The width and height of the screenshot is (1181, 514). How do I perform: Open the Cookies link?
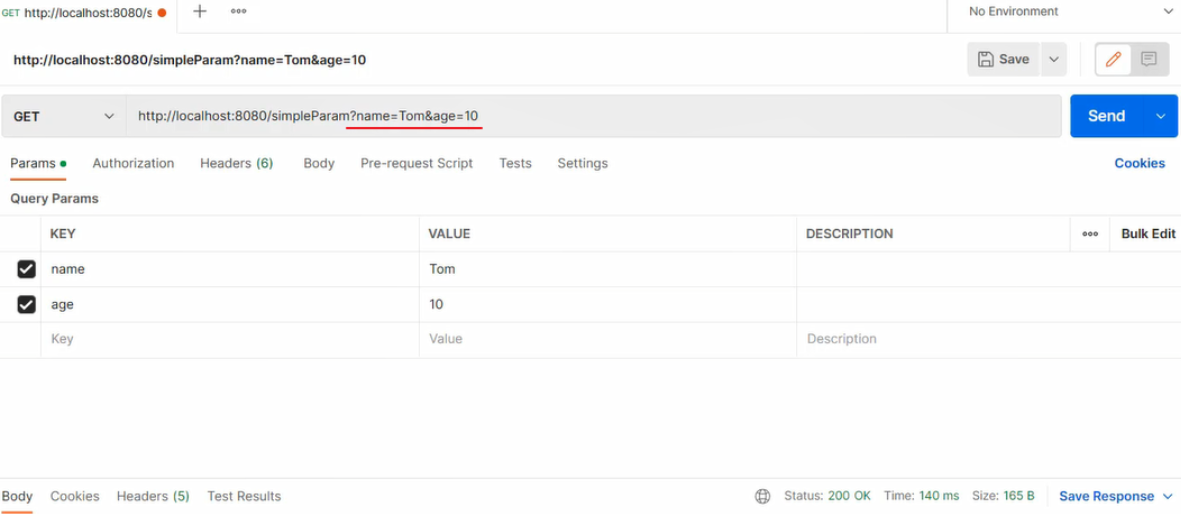tap(1140, 164)
